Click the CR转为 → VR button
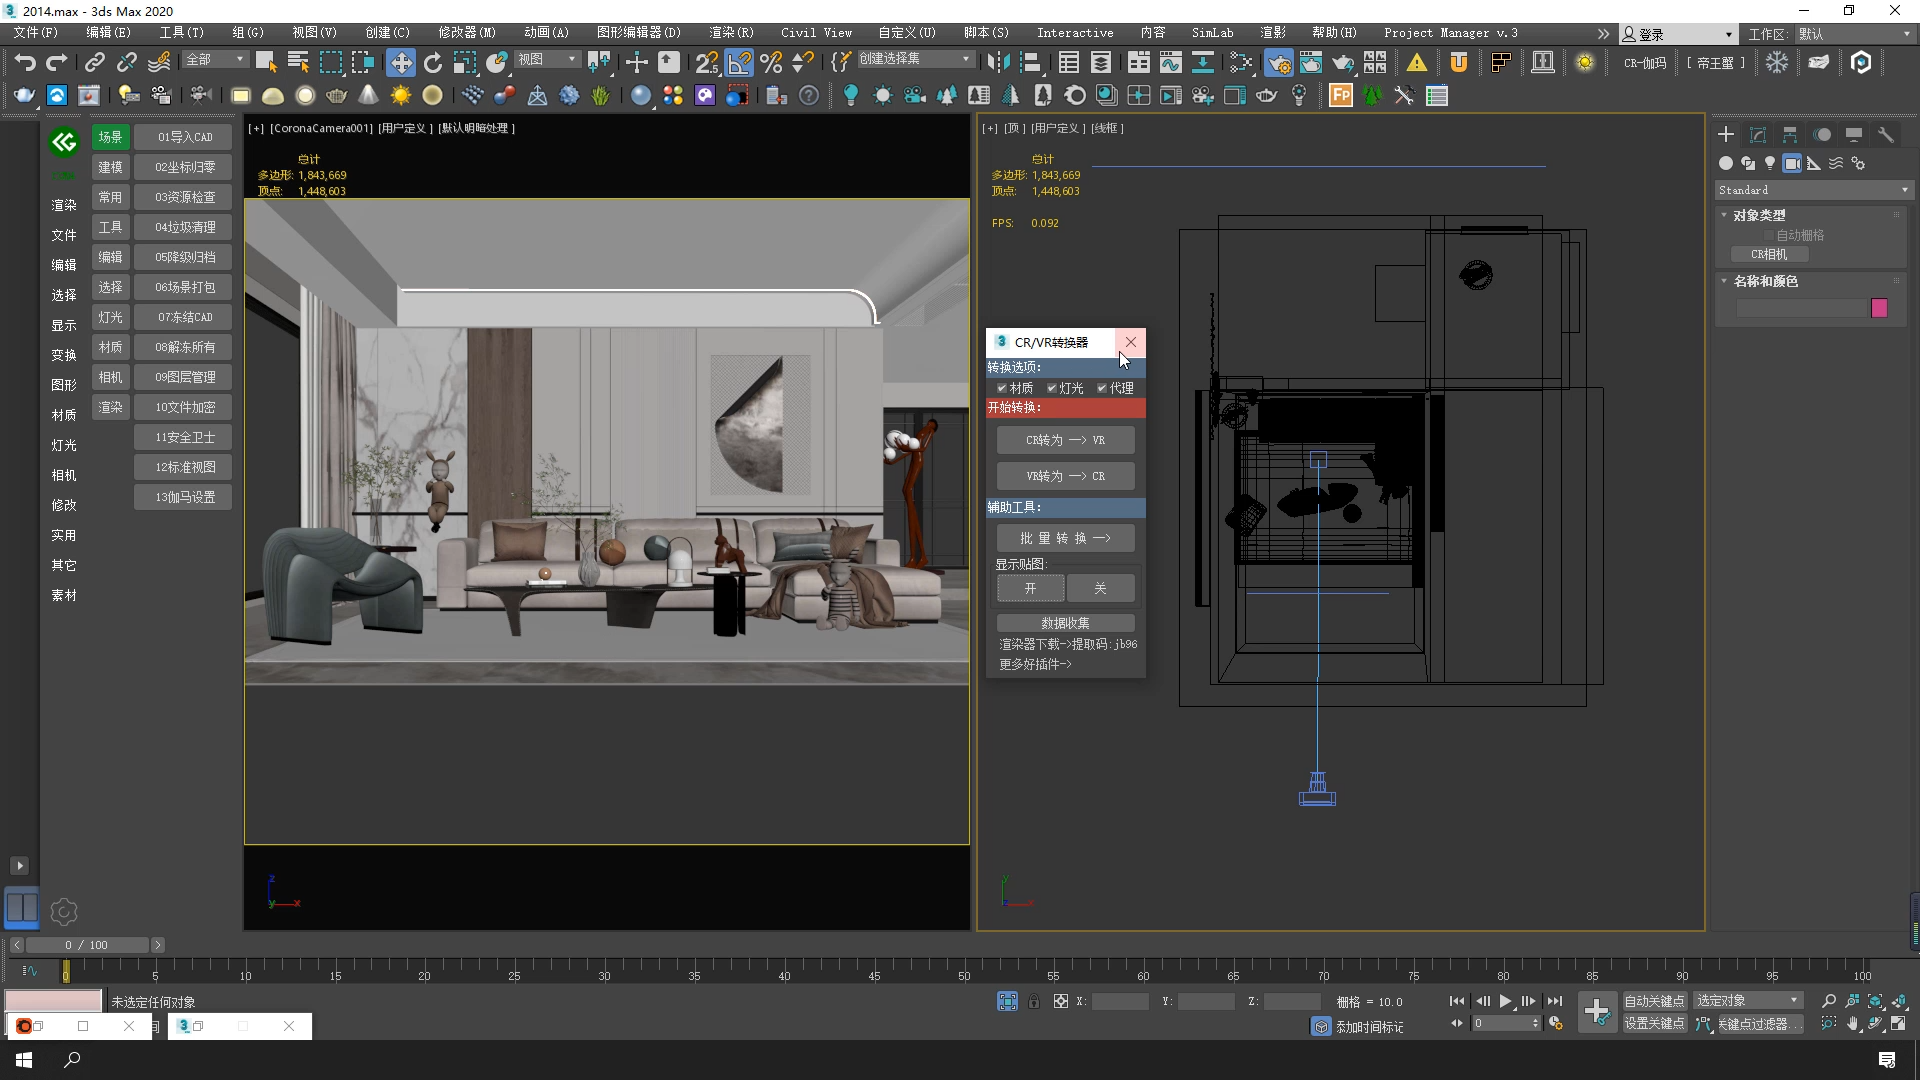This screenshot has height=1080, width=1920. pos(1065,440)
